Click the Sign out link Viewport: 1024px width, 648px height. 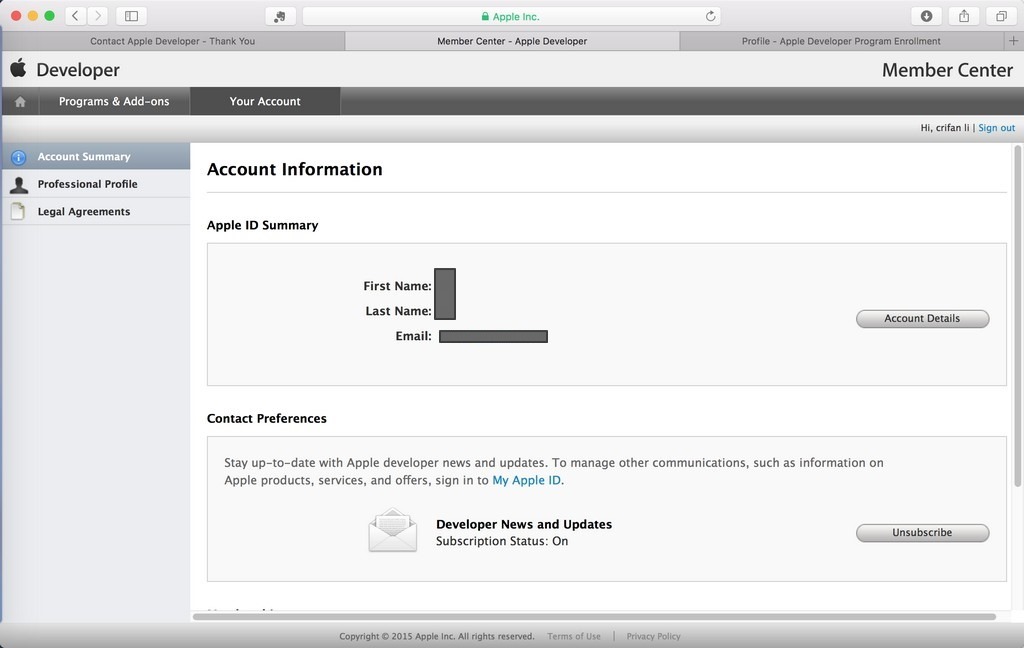tap(996, 128)
